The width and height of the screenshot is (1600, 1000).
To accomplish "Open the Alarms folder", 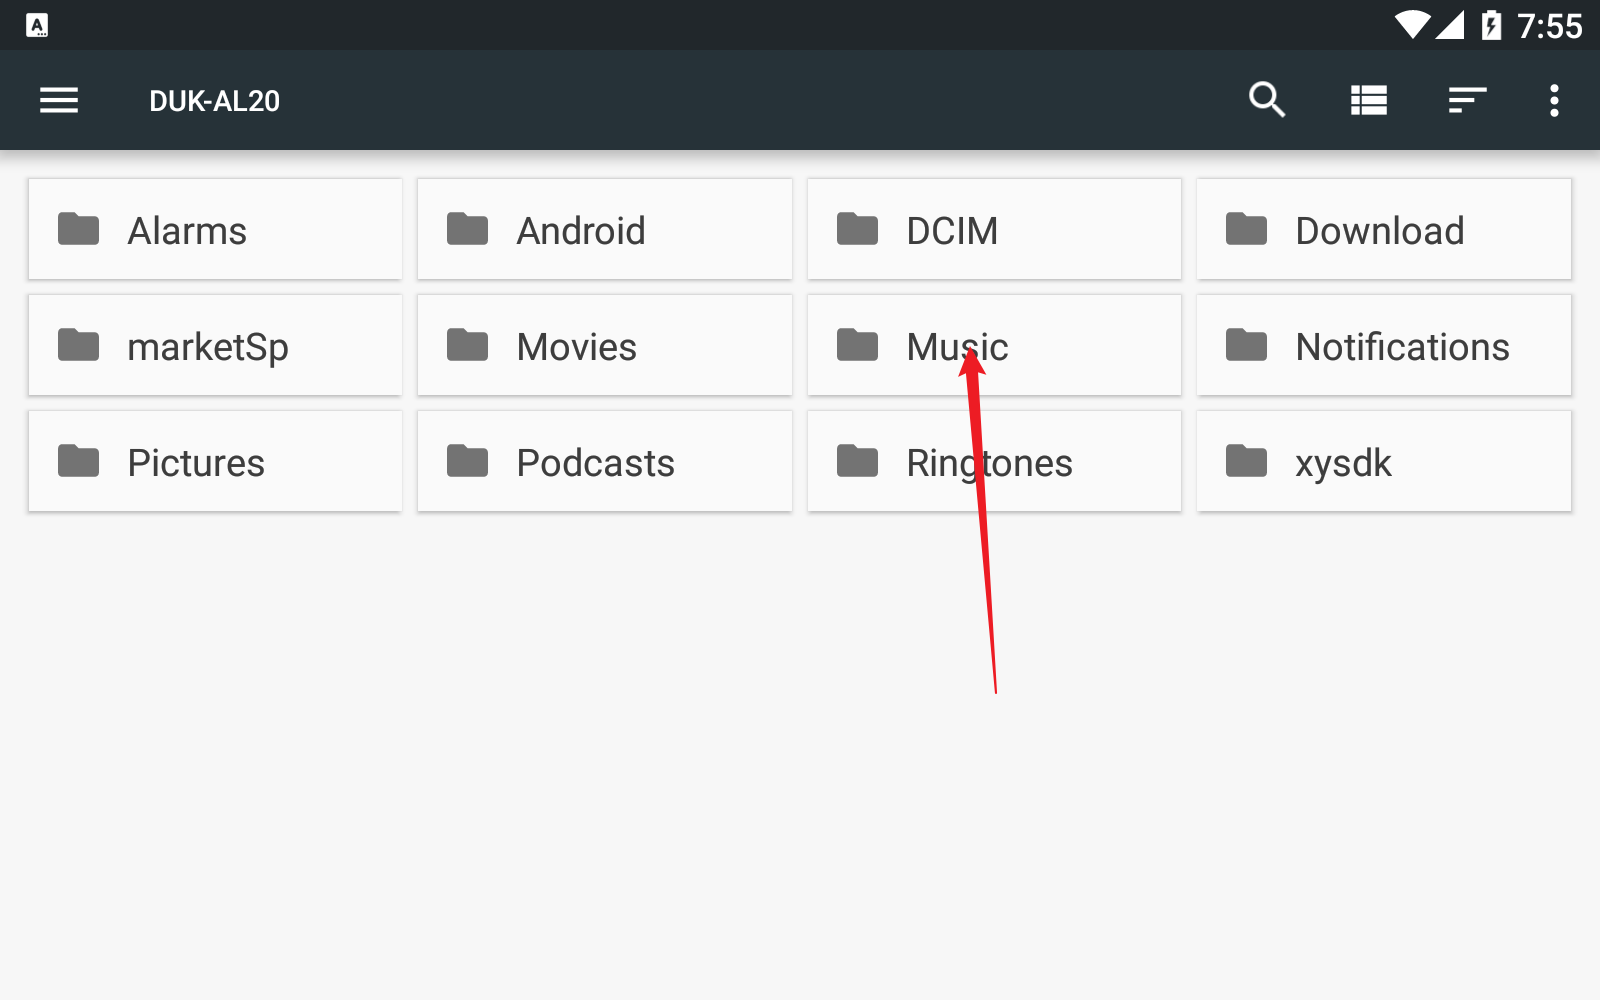I will tap(215, 230).
